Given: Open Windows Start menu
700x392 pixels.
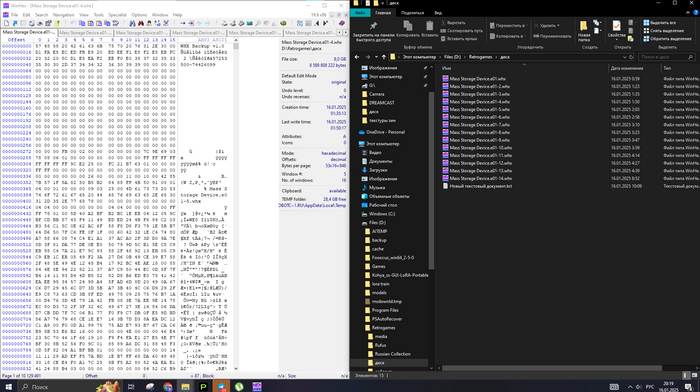Looking at the screenshot, I should (8, 387).
